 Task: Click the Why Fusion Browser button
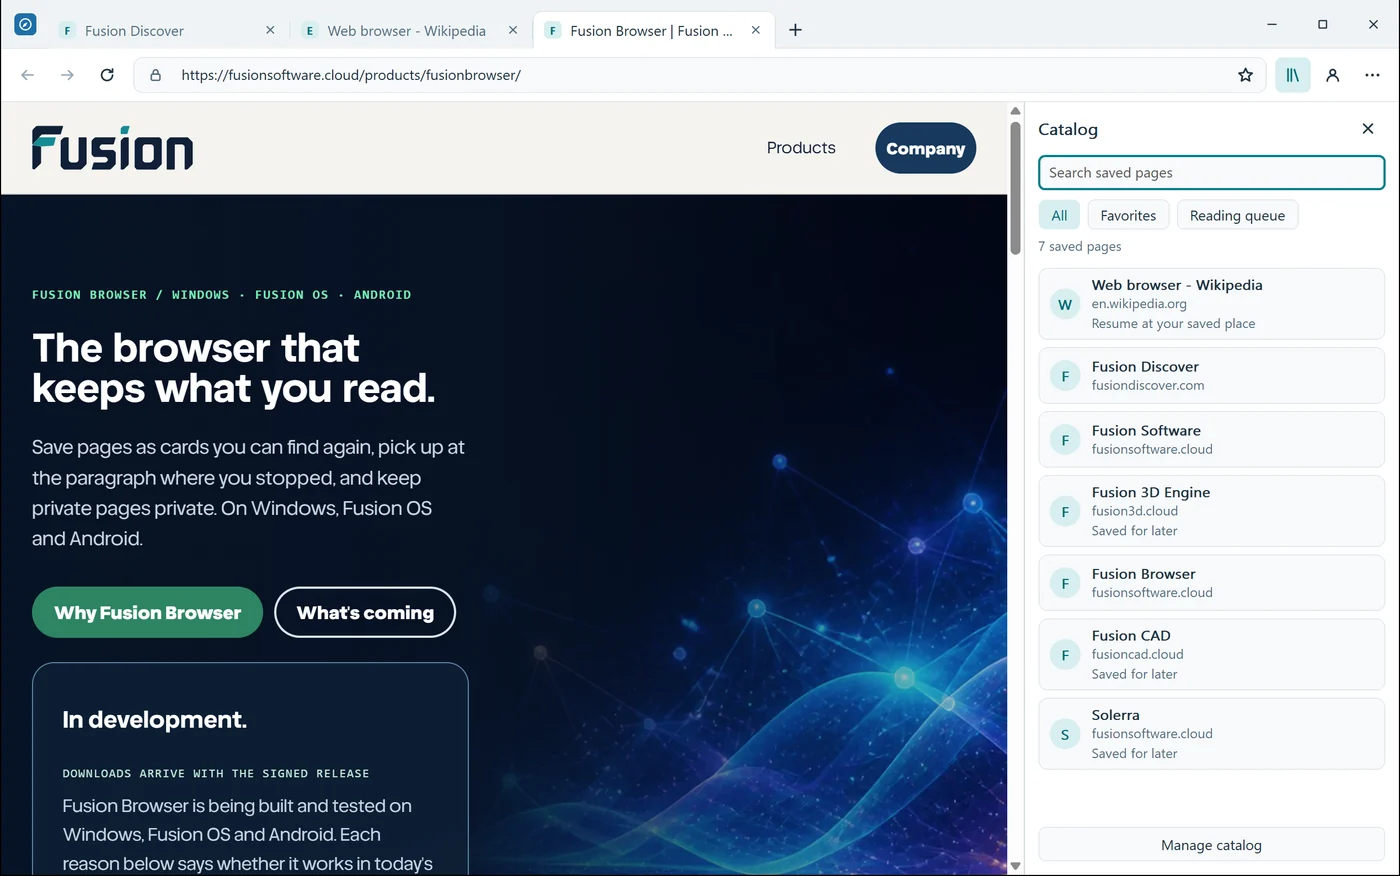(x=147, y=612)
